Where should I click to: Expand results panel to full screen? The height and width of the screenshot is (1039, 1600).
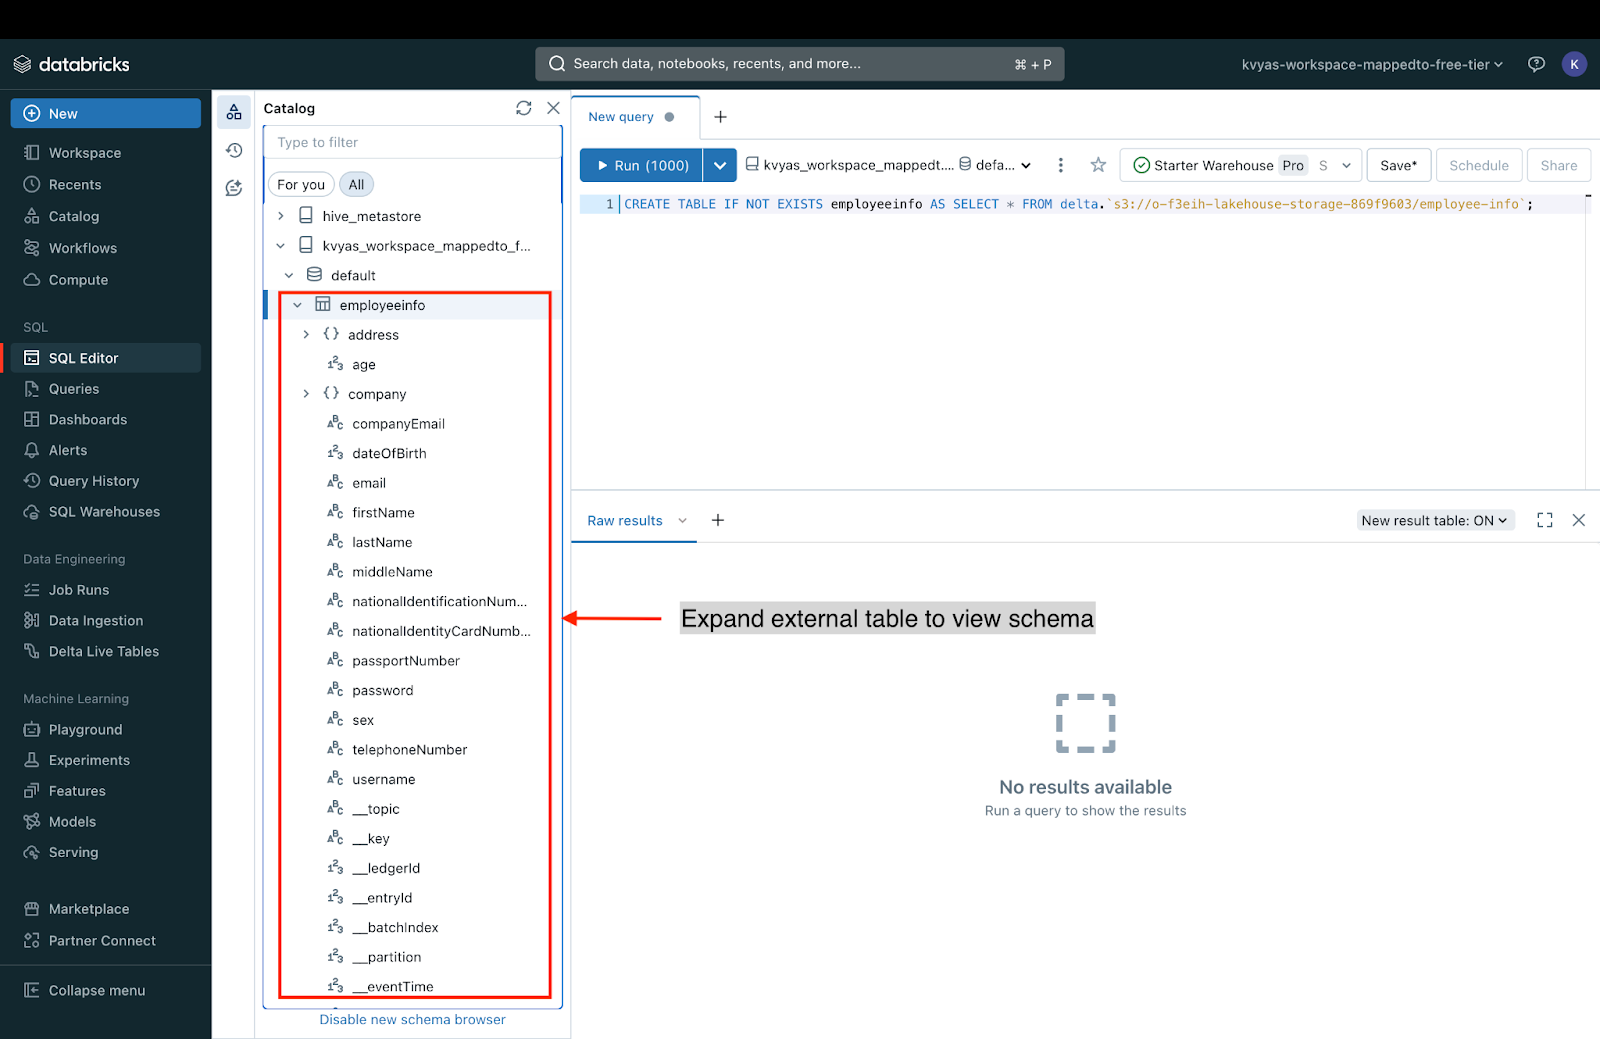1545,520
